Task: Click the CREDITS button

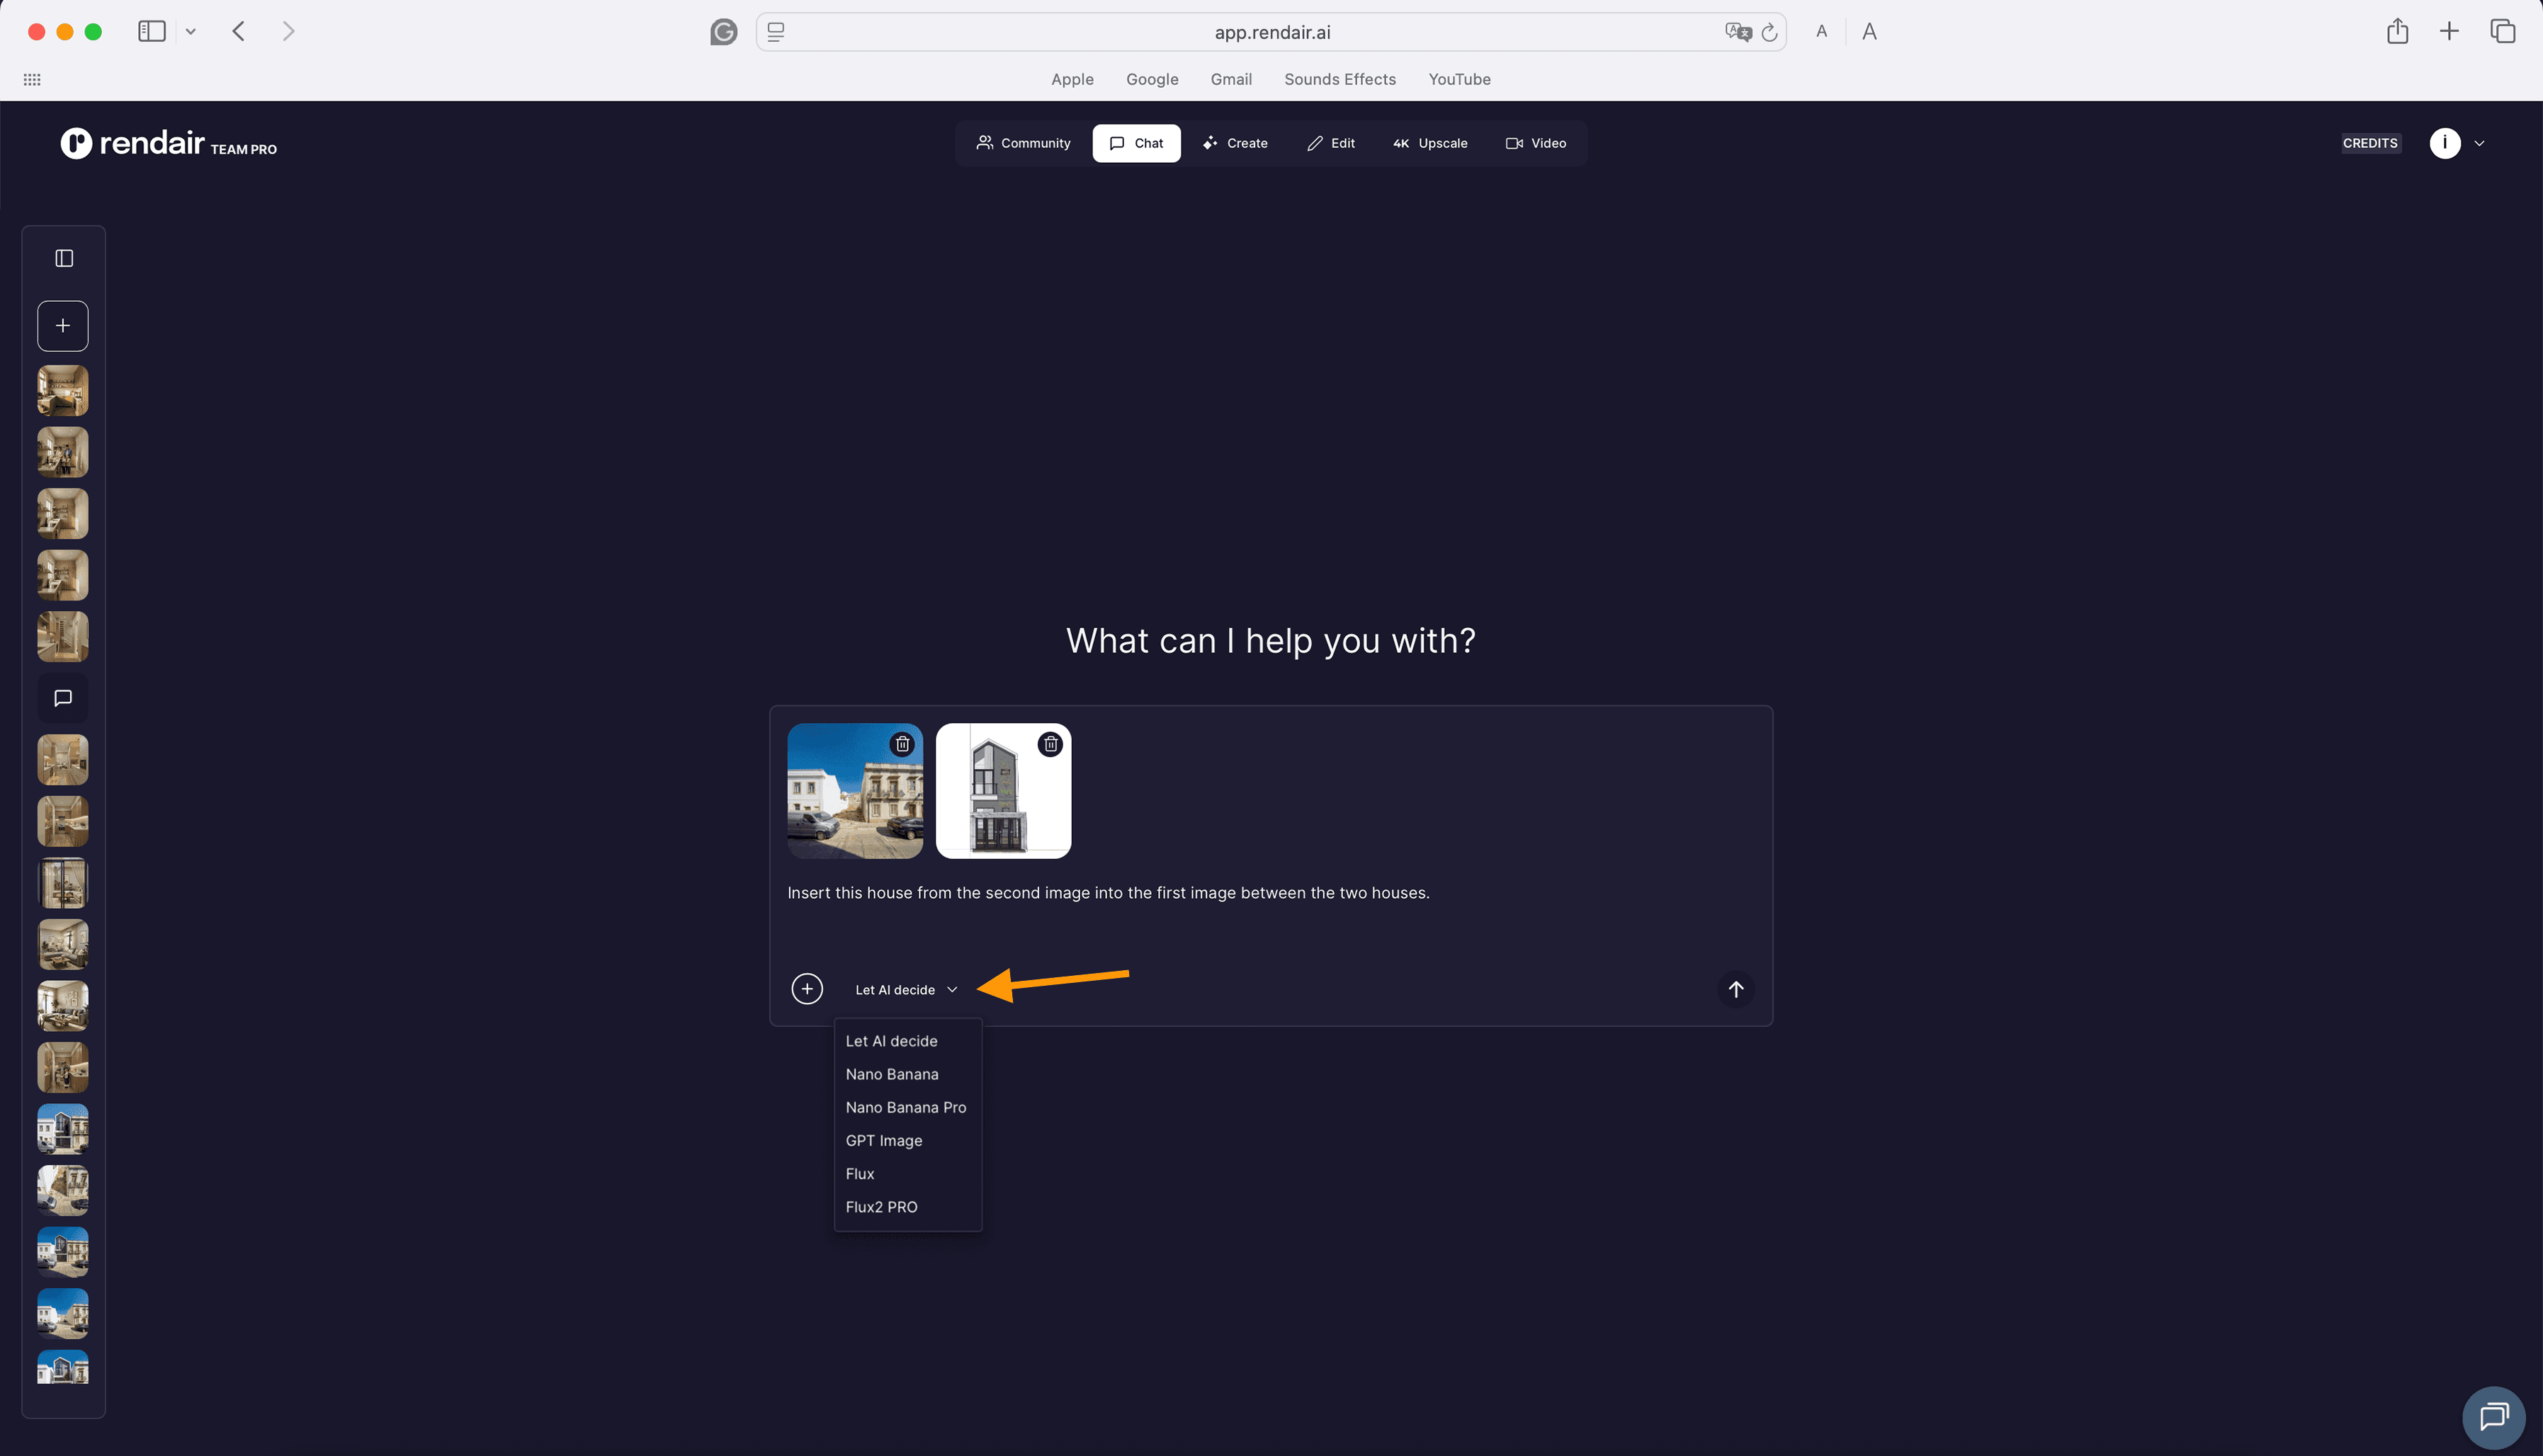Action: [x=2369, y=143]
